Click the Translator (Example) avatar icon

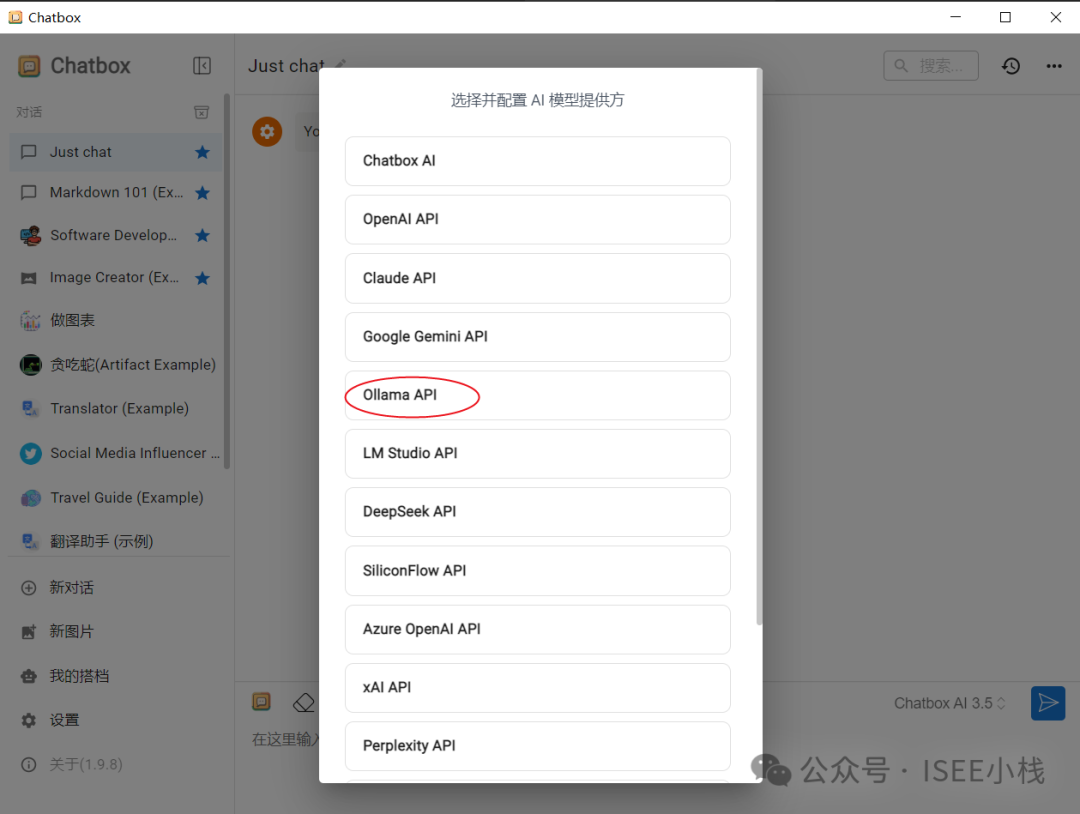coord(30,408)
